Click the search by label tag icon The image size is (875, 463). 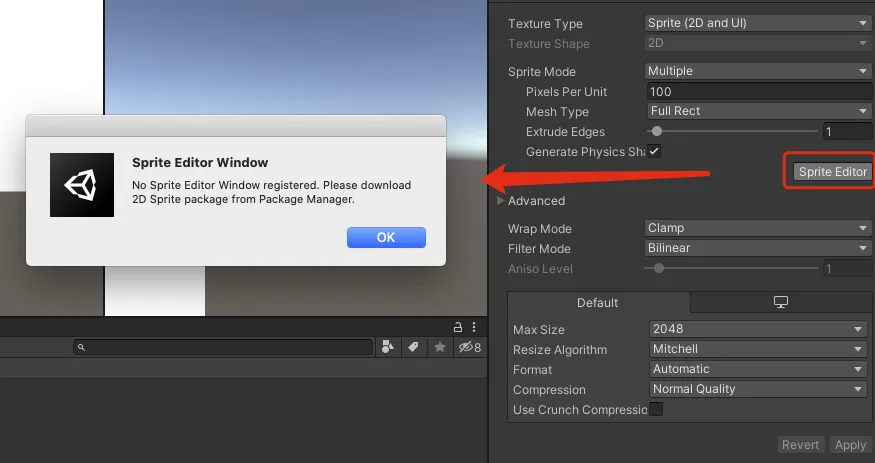click(414, 347)
